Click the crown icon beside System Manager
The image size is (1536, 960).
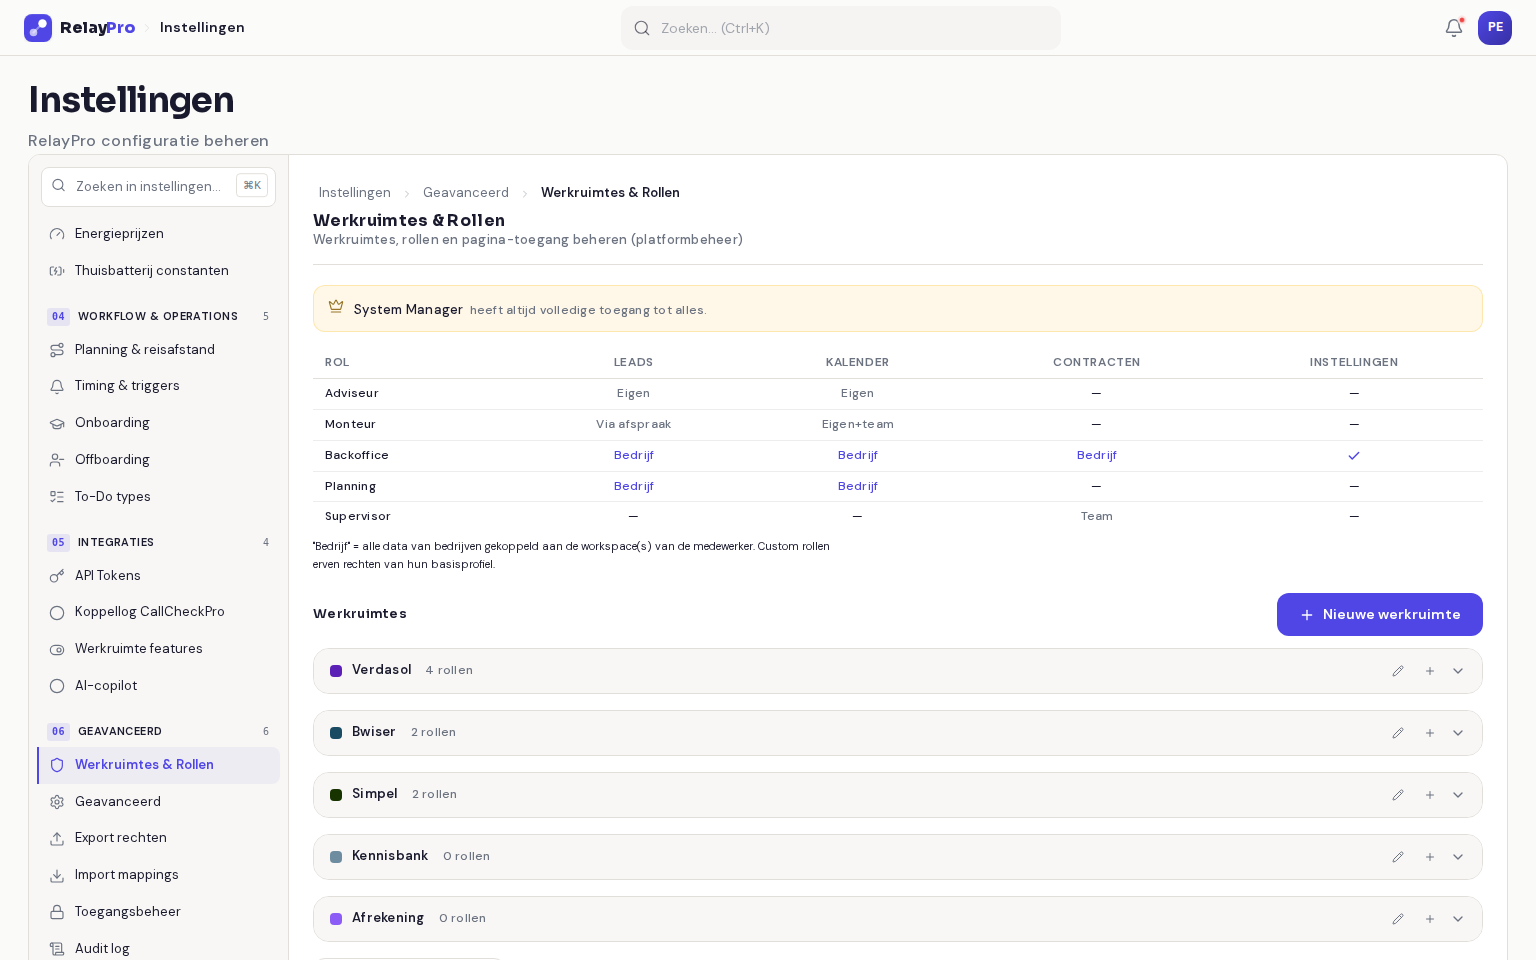(336, 307)
